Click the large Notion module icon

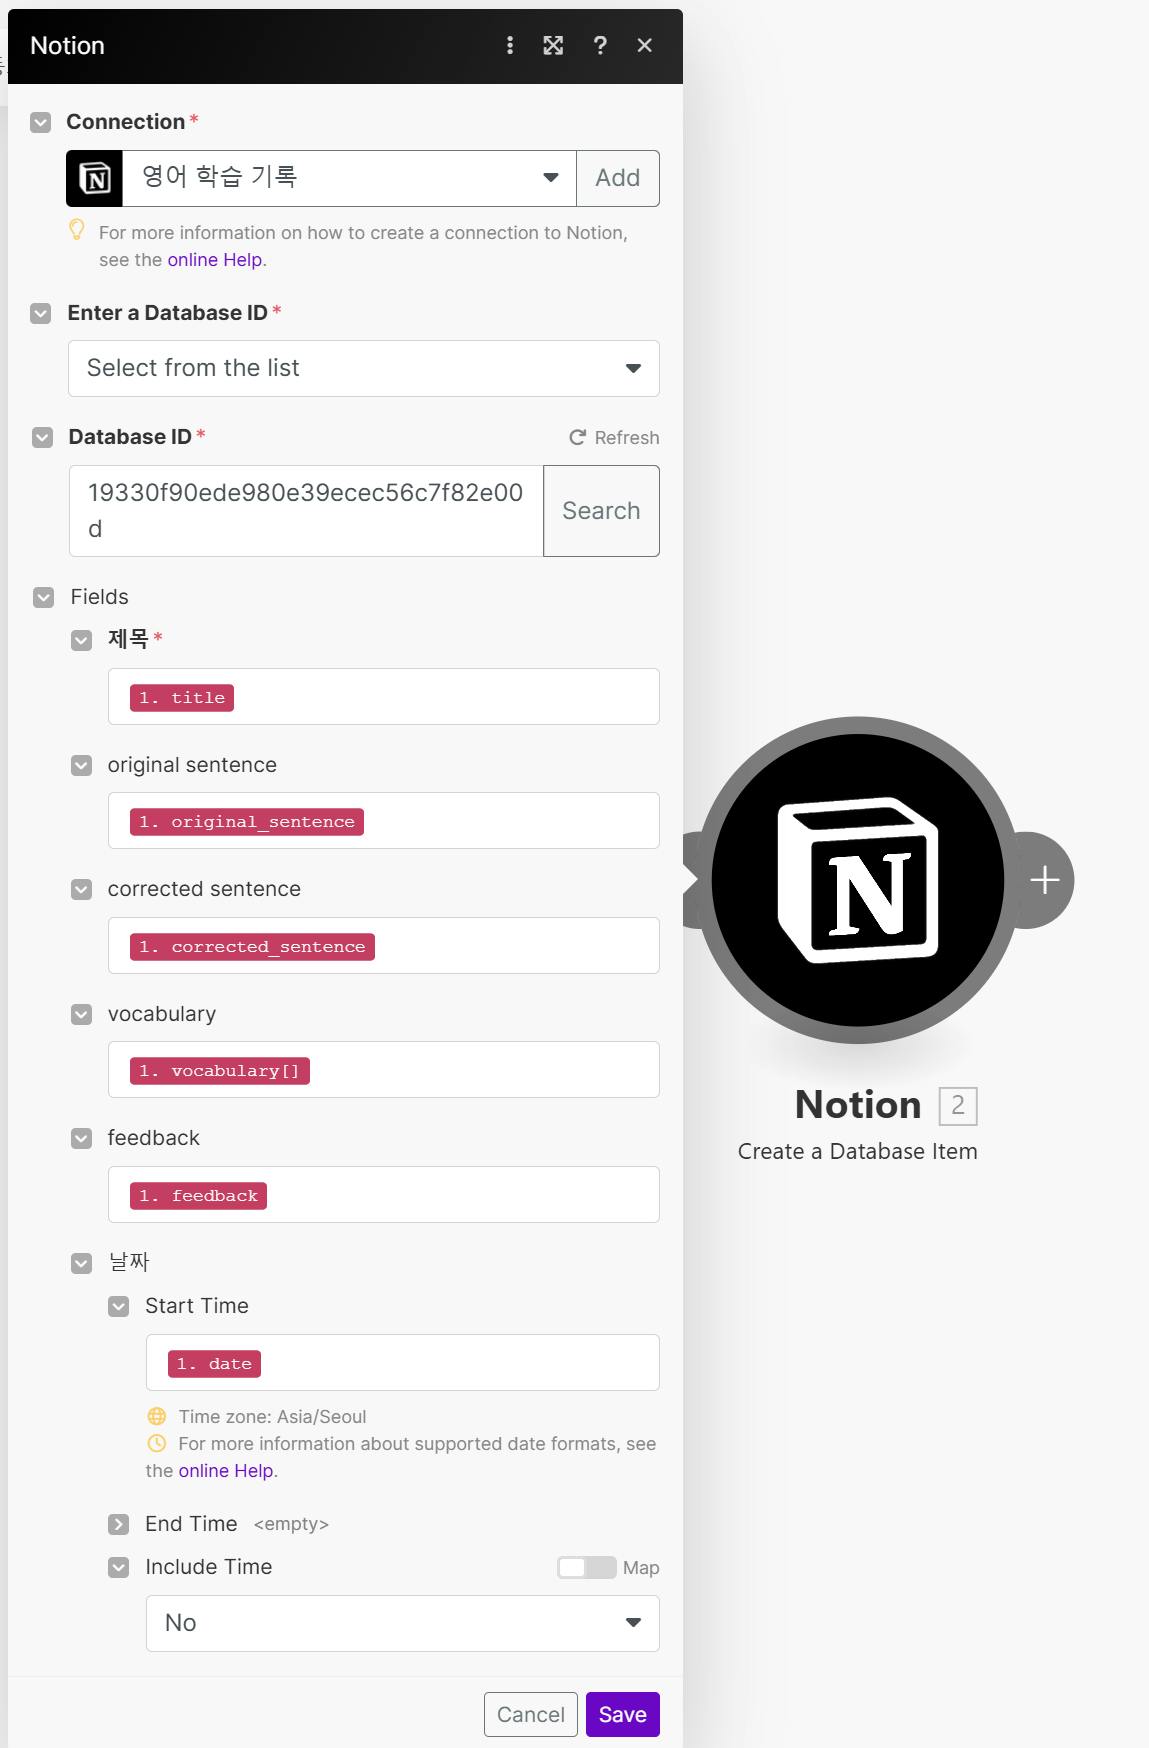pyautogui.click(x=857, y=880)
